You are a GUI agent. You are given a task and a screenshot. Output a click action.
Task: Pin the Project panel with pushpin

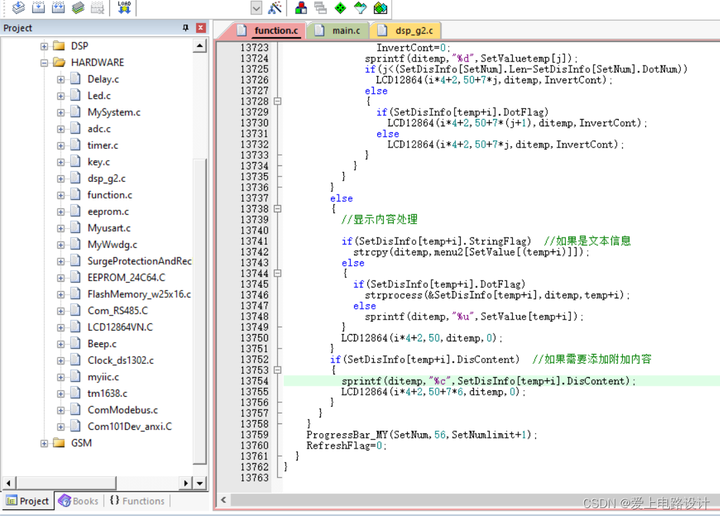pyautogui.click(x=186, y=28)
